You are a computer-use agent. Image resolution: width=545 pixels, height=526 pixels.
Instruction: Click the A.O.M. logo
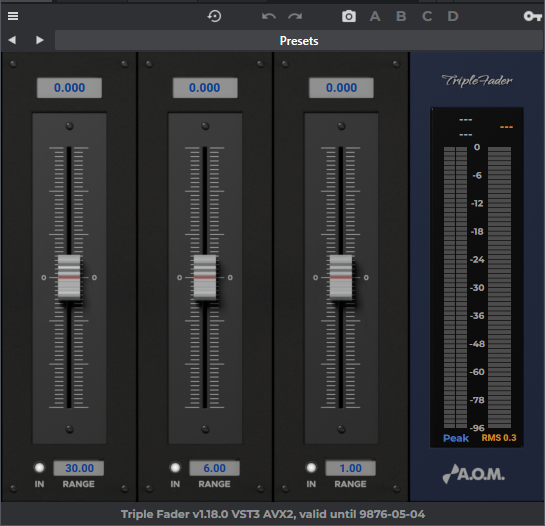pos(474,474)
